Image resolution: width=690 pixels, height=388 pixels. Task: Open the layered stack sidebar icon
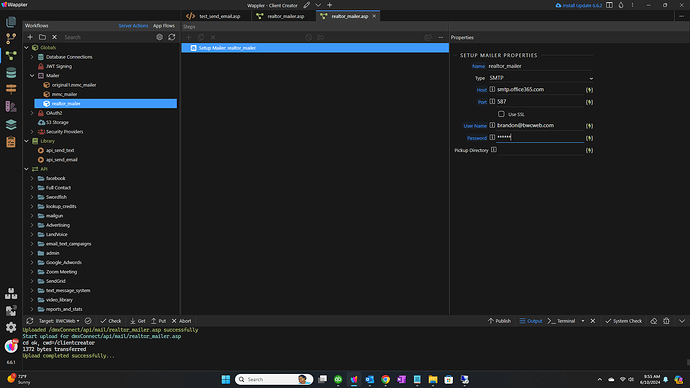[11, 124]
